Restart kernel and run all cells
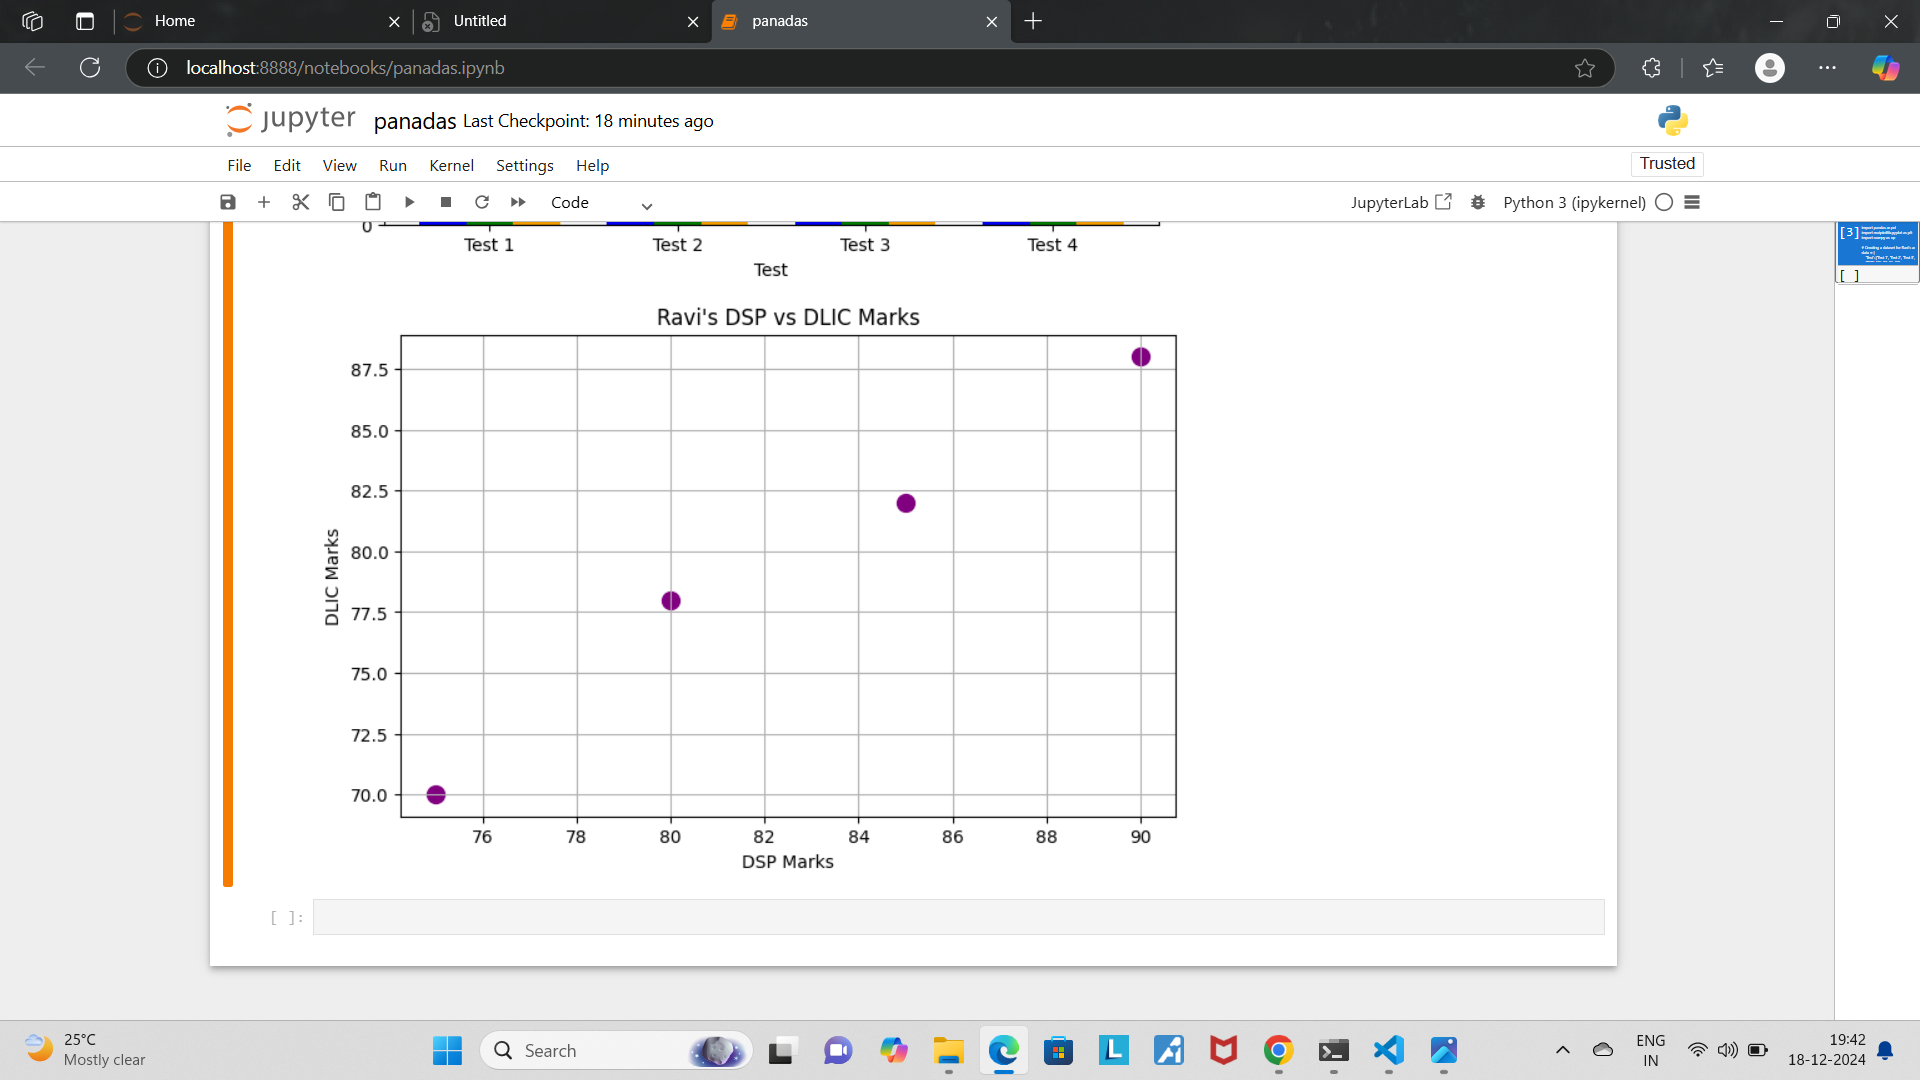The height and width of the screenshot is (1080, 1920). [x=518, y=202]
